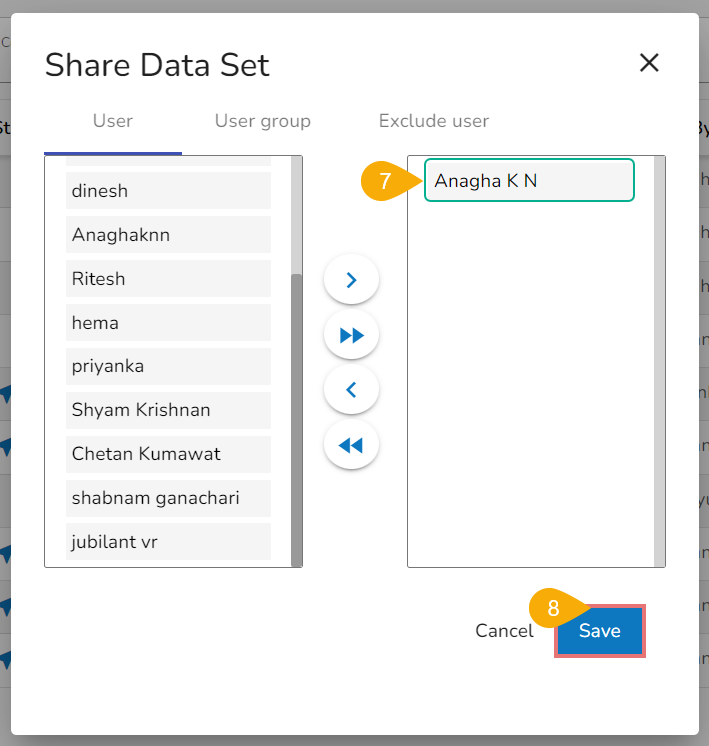Viewport: 709px width, 746px height.
Task: Select shabnam ganachari in the list
Action: [168, 498]
